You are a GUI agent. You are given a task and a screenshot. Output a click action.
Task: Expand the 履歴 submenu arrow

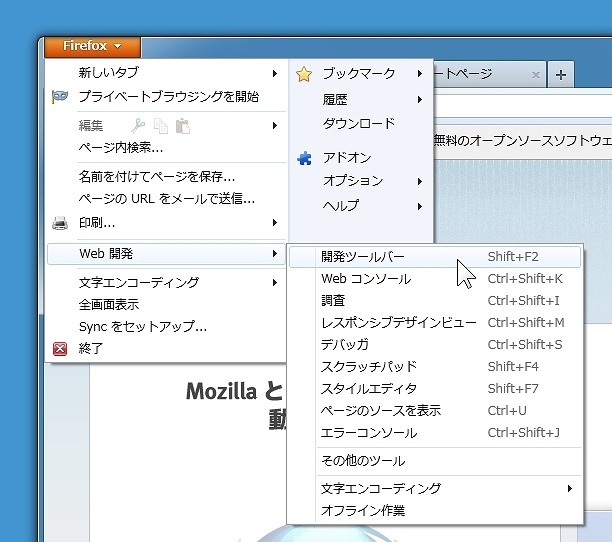pos(420,100)
